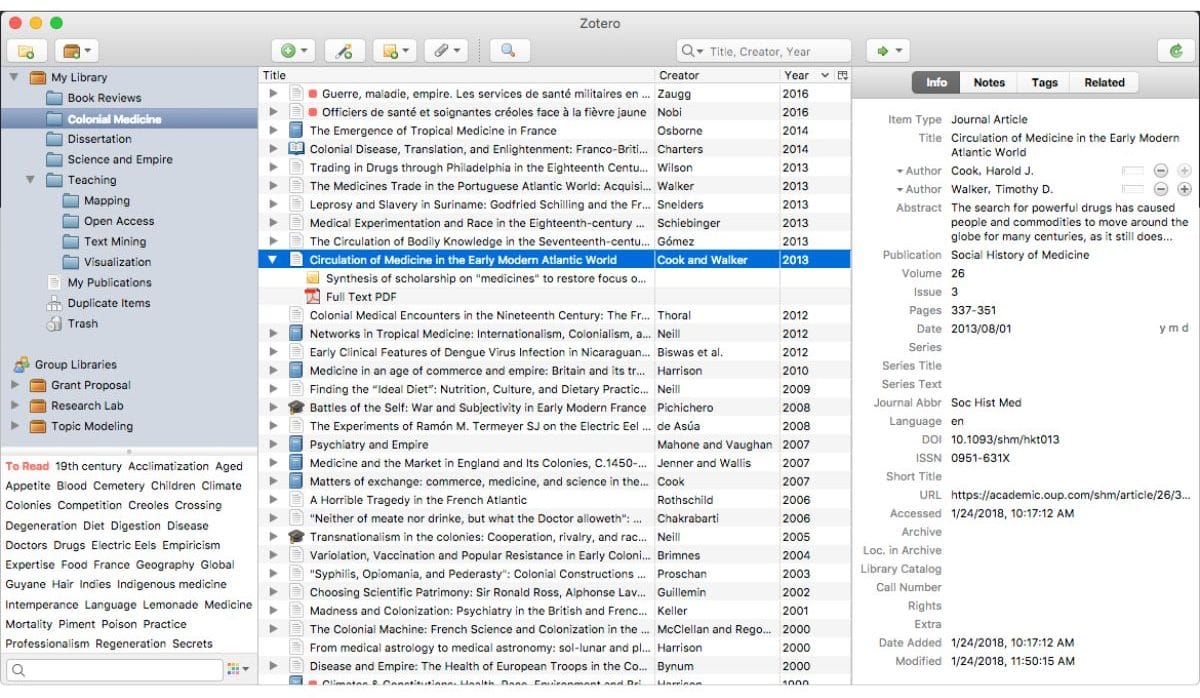The height and width of the screenshot is (698, 1200).
Task: Switch to the Related tab
Action: click(x=1104, y=82)
